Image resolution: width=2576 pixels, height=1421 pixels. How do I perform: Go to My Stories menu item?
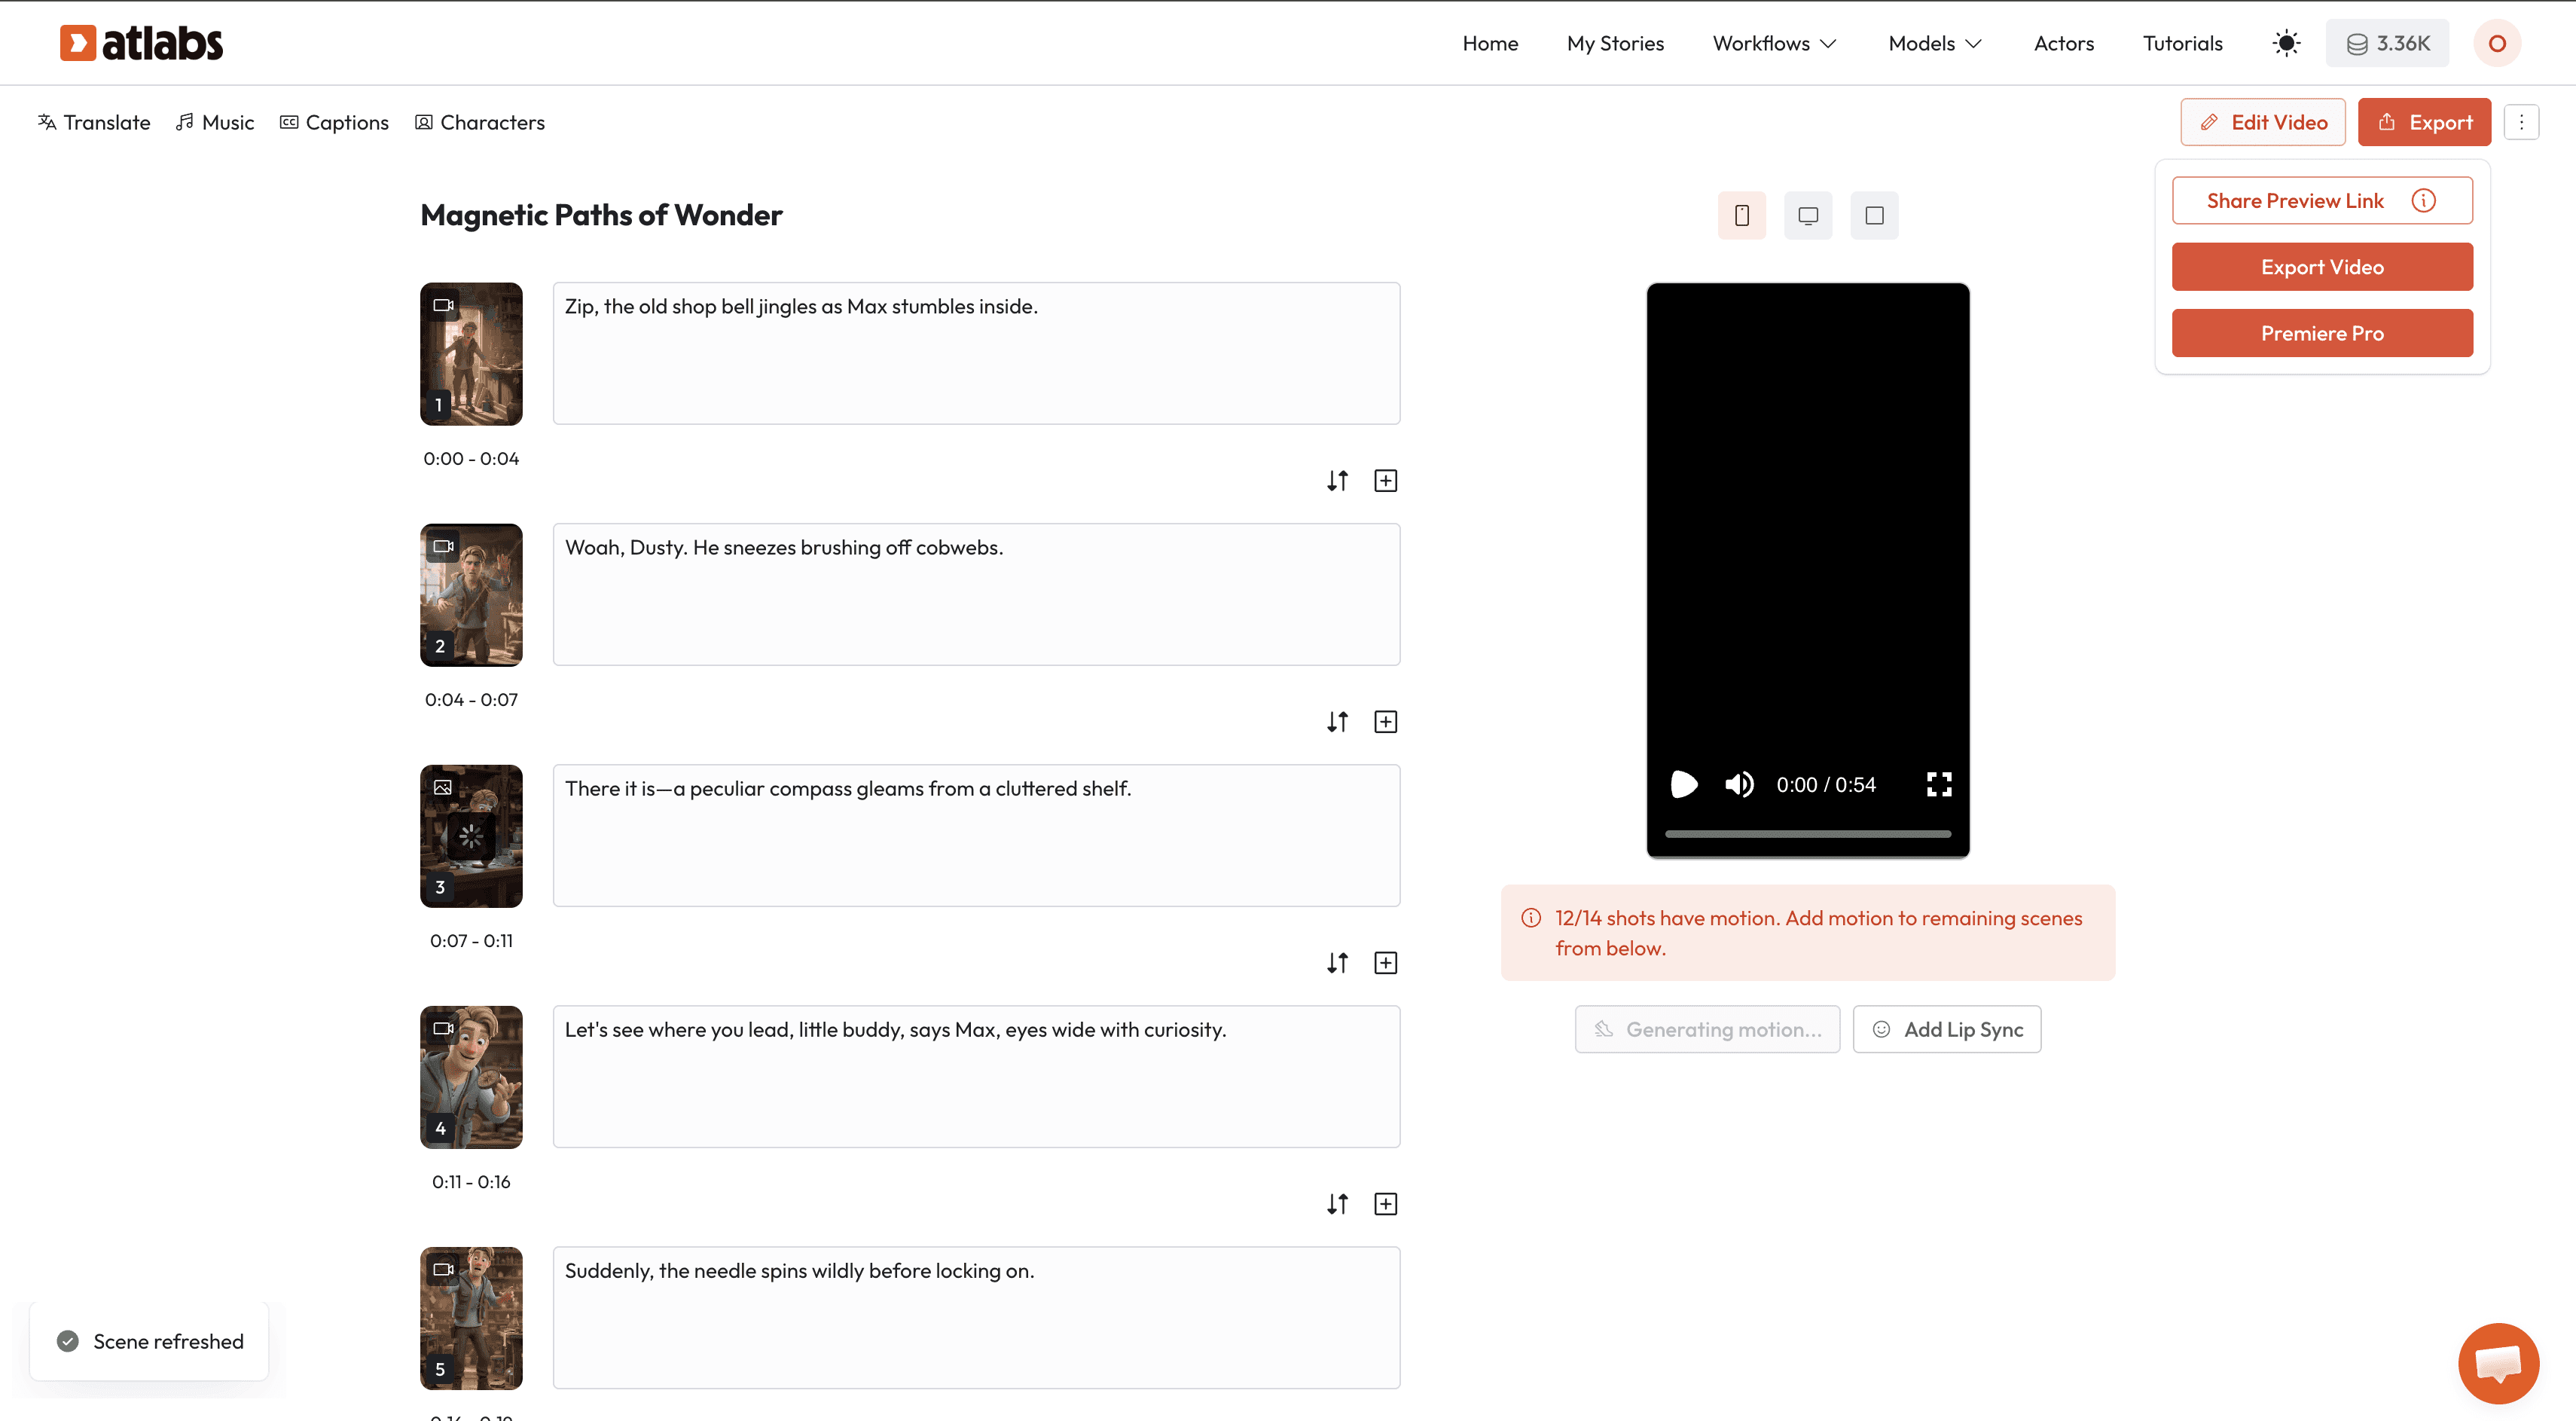coord(1615,43)
